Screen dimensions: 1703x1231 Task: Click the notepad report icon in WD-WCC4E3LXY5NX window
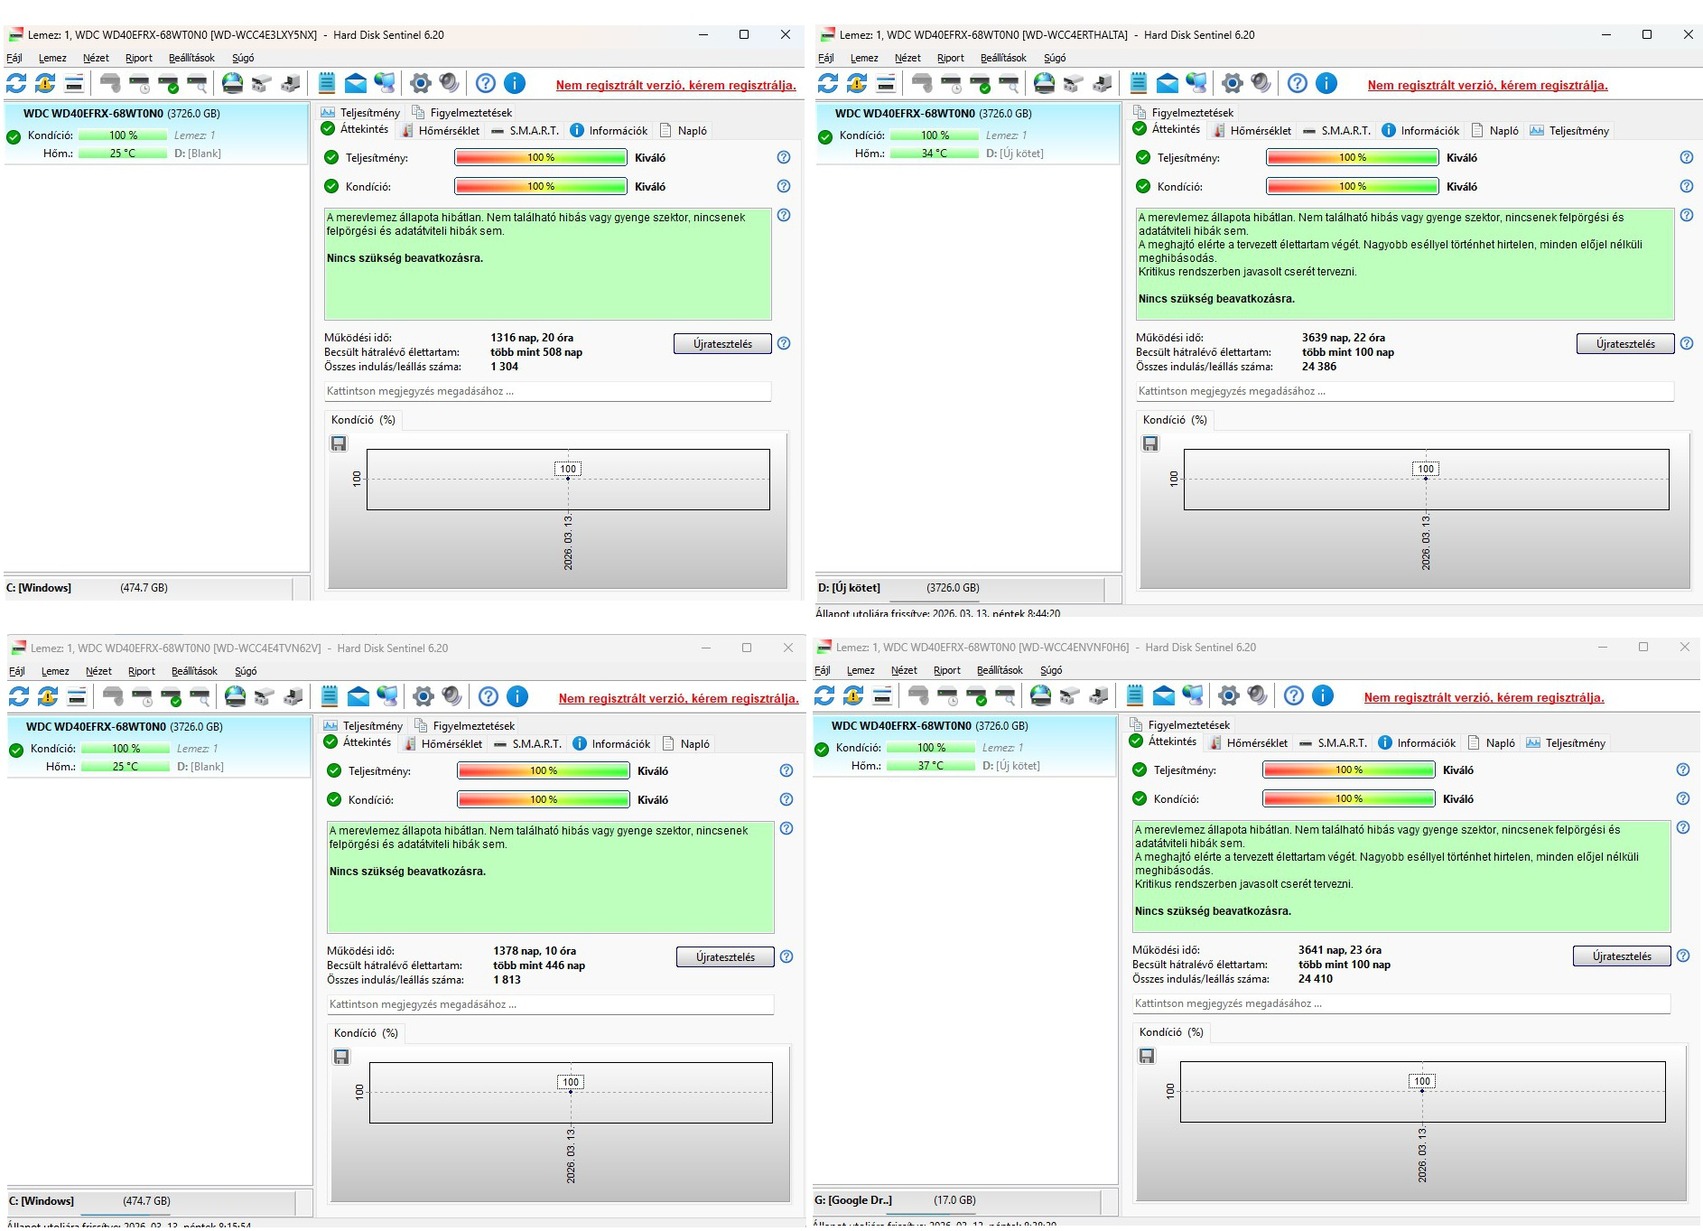(x=326, y=83)
